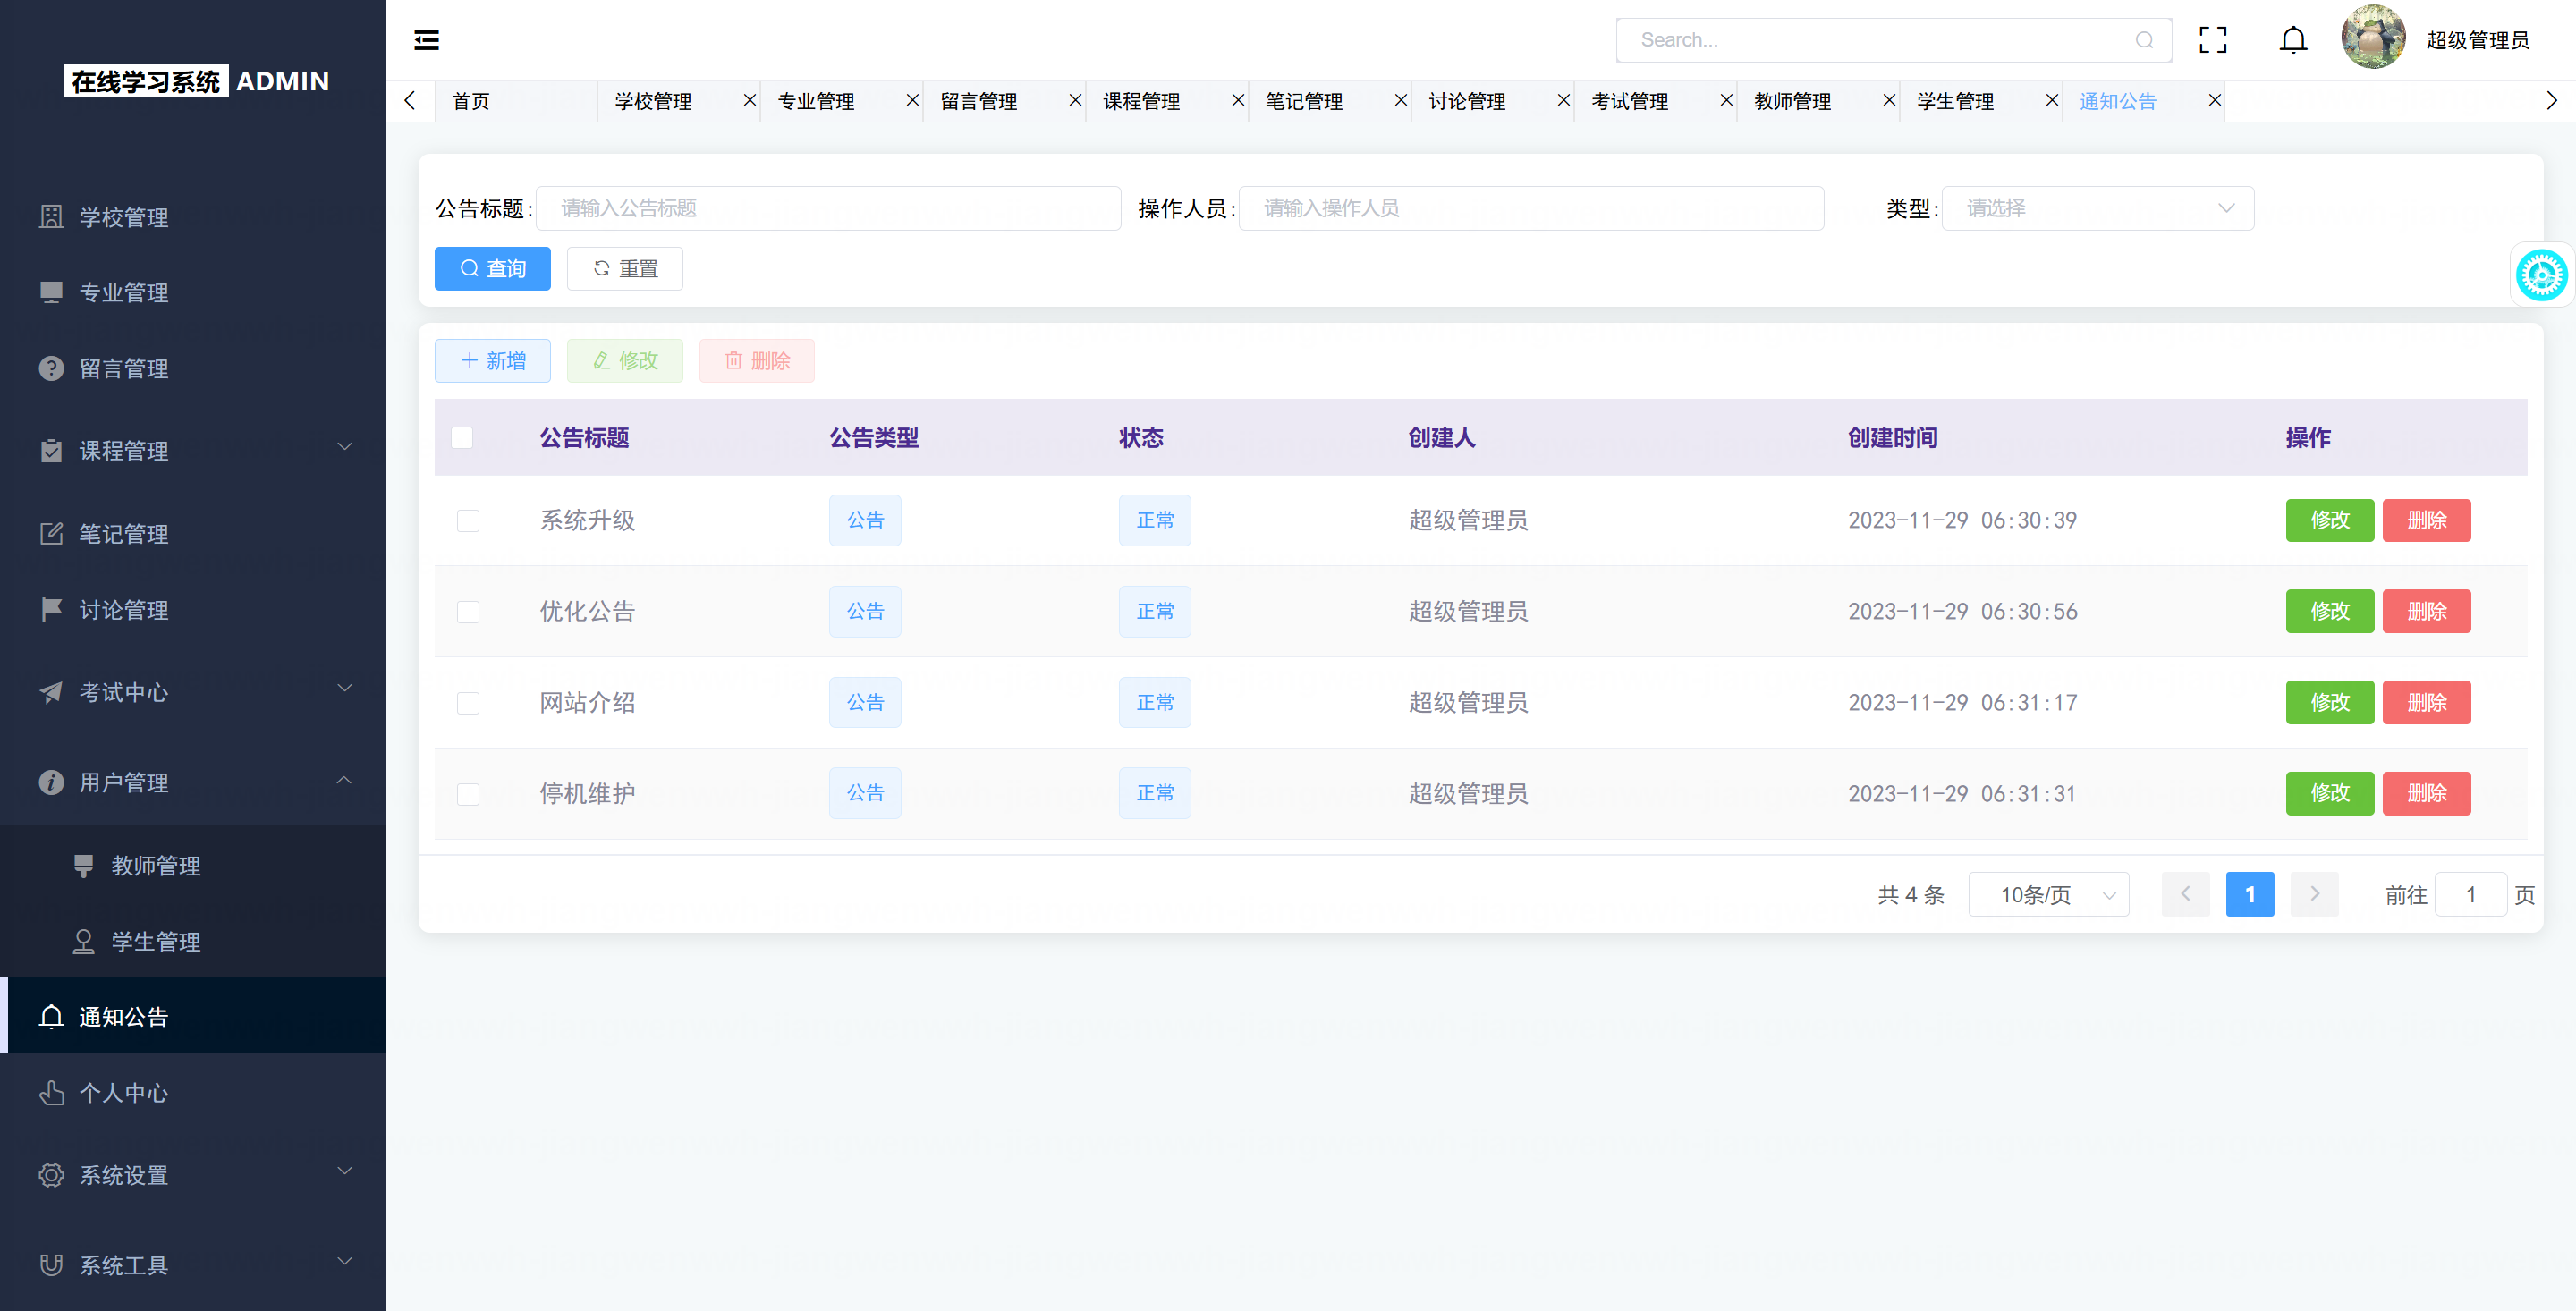The height and width of the screenshot is (1311, 2576).
Task: Open the 10条/页 page size dropdown
Action: tap(2048, 895)
